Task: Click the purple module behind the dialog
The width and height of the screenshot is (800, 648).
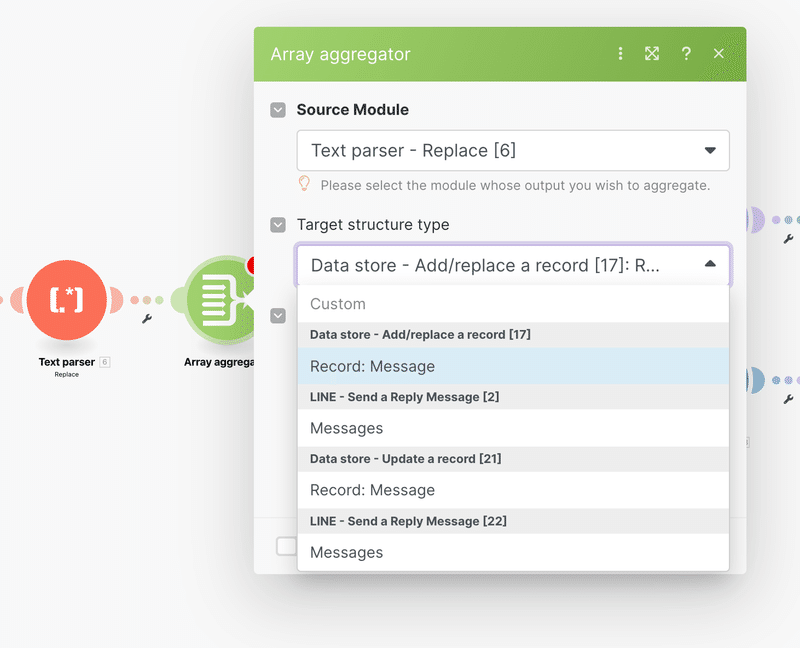Action: (755, 220)
